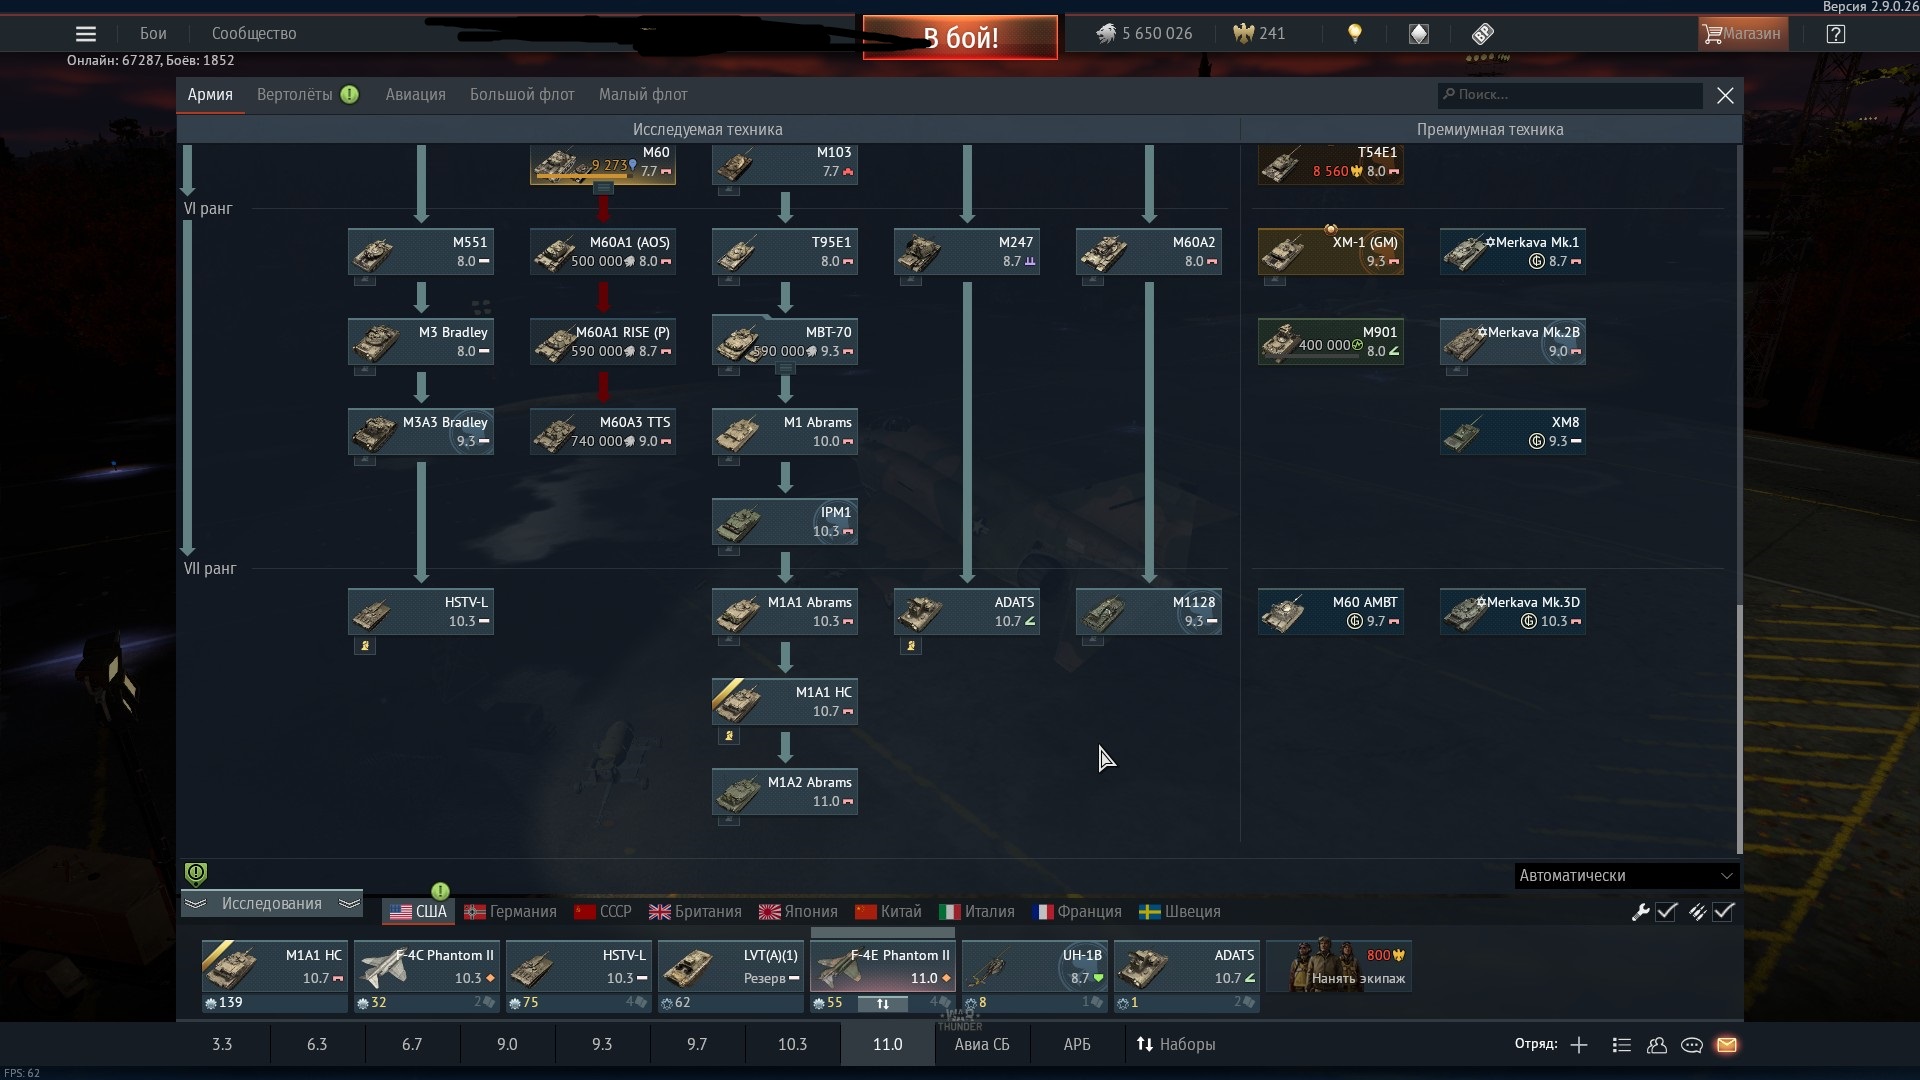This screenshot has width=1920, height=1080.
Task: Select the 'Авиа СБ' preset
Action: point(982,1045)
